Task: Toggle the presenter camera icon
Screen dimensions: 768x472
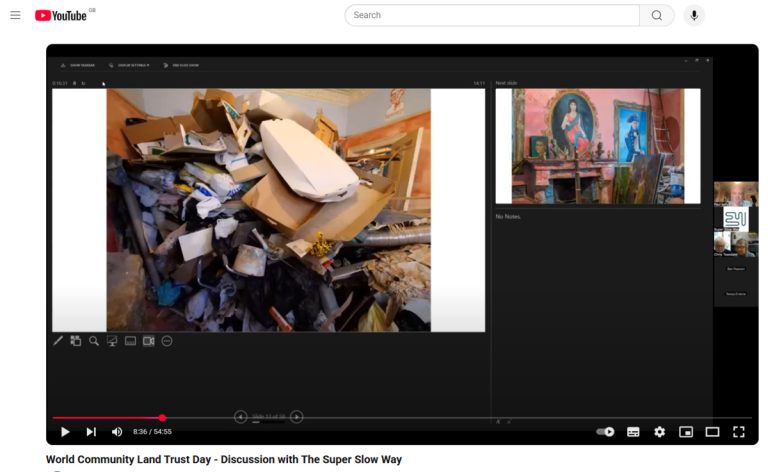Action: (148, 341)
